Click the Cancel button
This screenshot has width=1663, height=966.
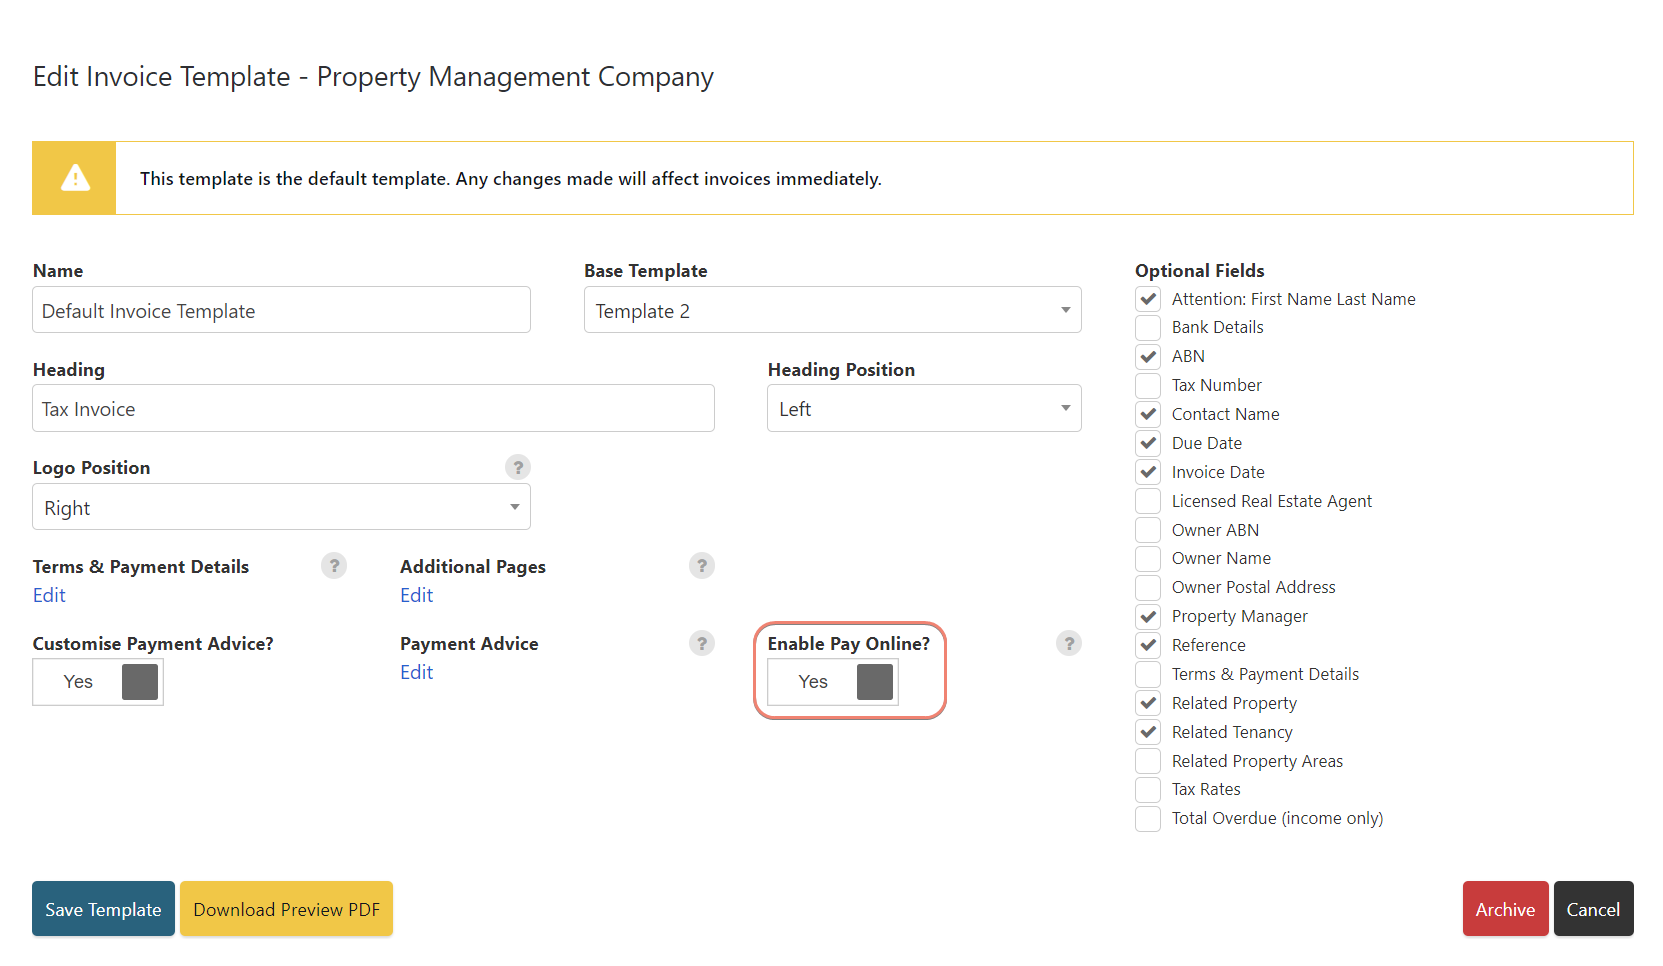coord(1593,909)
